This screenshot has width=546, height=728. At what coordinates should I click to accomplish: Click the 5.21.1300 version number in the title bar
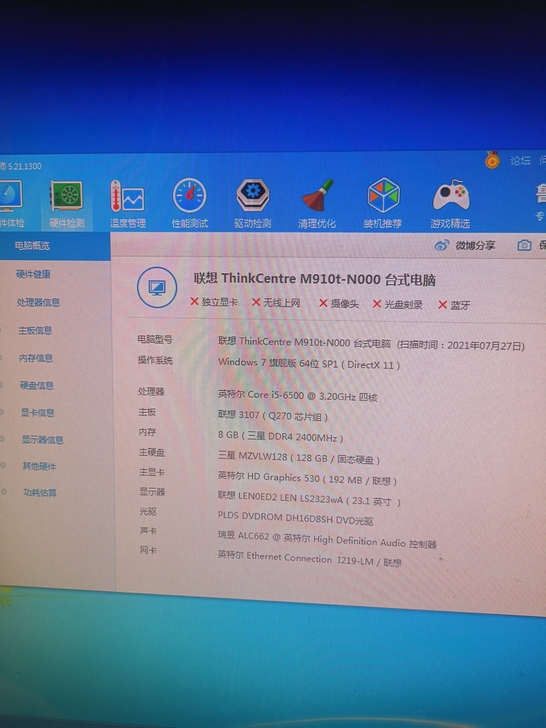25,166
